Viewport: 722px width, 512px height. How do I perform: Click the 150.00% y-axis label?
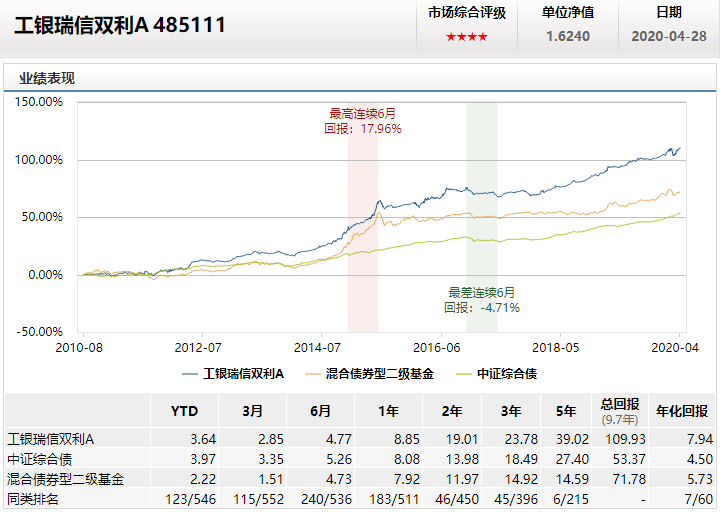tap(39, 102)
